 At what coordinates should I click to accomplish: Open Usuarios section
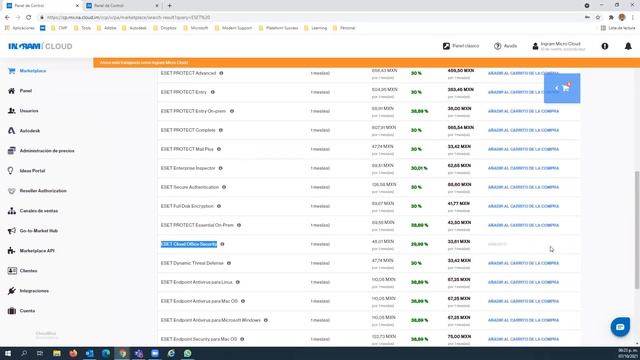pos(23,111)
